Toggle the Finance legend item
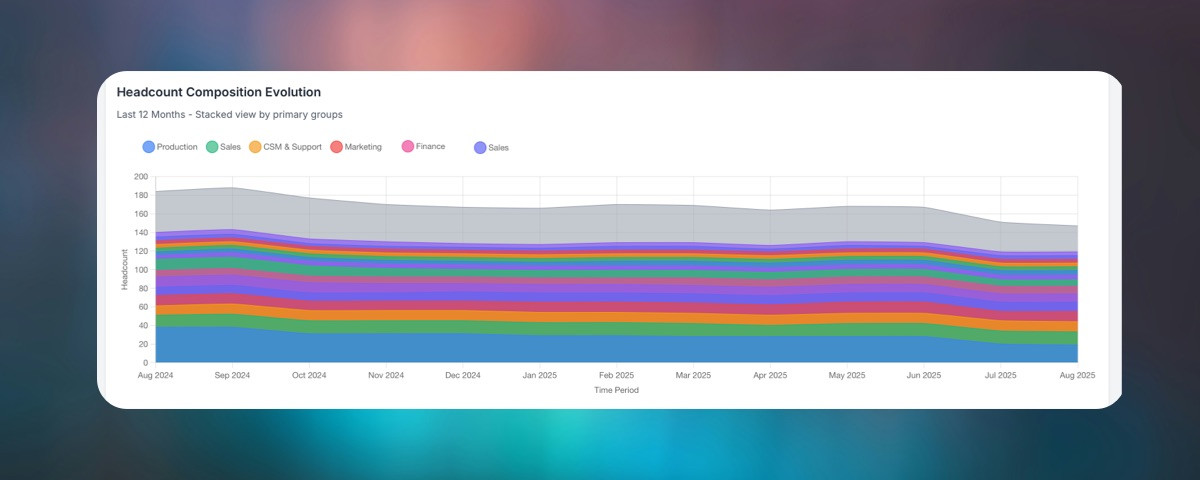This screenshot has width=1200, height=480. (423, 147)
